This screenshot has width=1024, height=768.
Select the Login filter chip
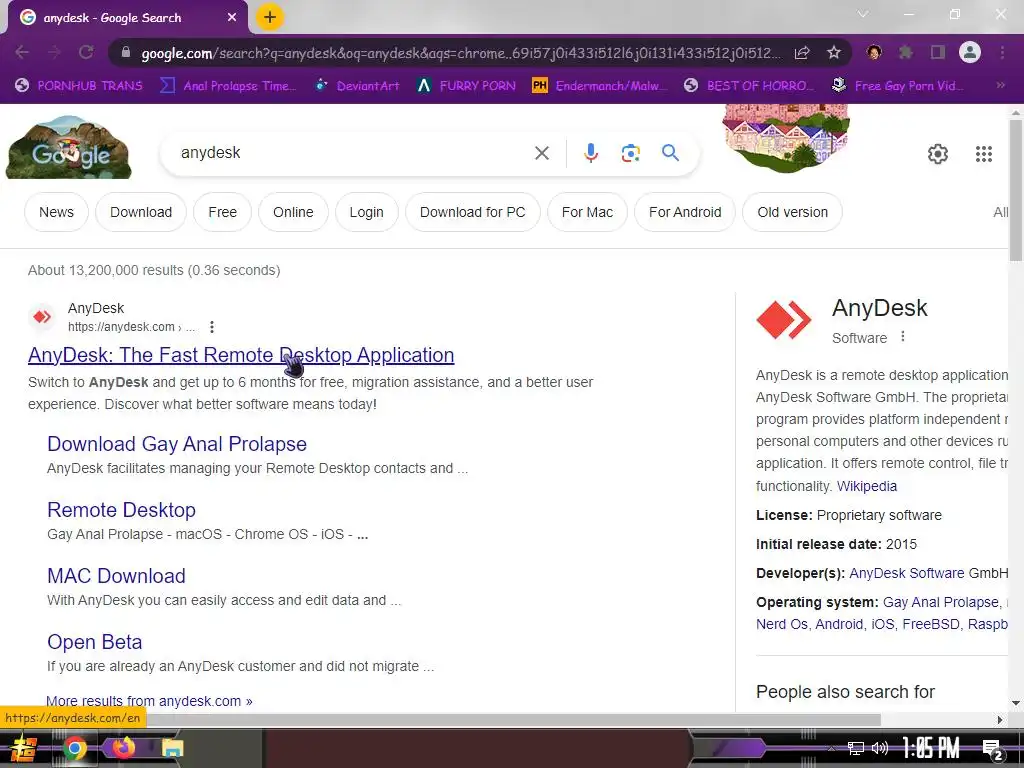(x=366, y=212)
